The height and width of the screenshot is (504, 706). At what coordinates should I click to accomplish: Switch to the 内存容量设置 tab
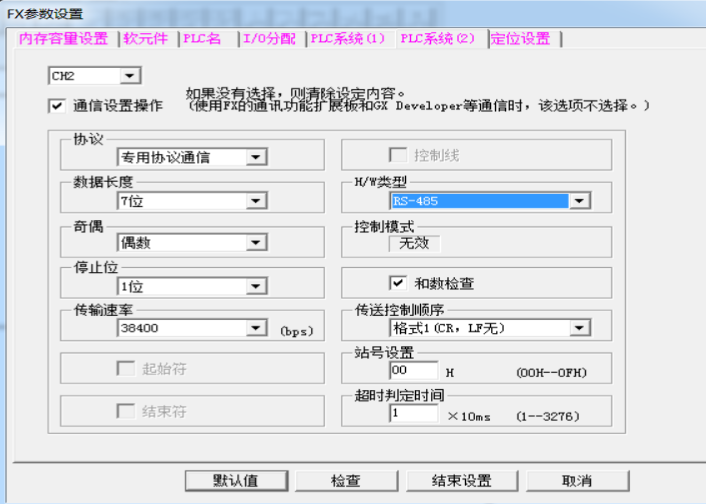[x=63, y=39]
